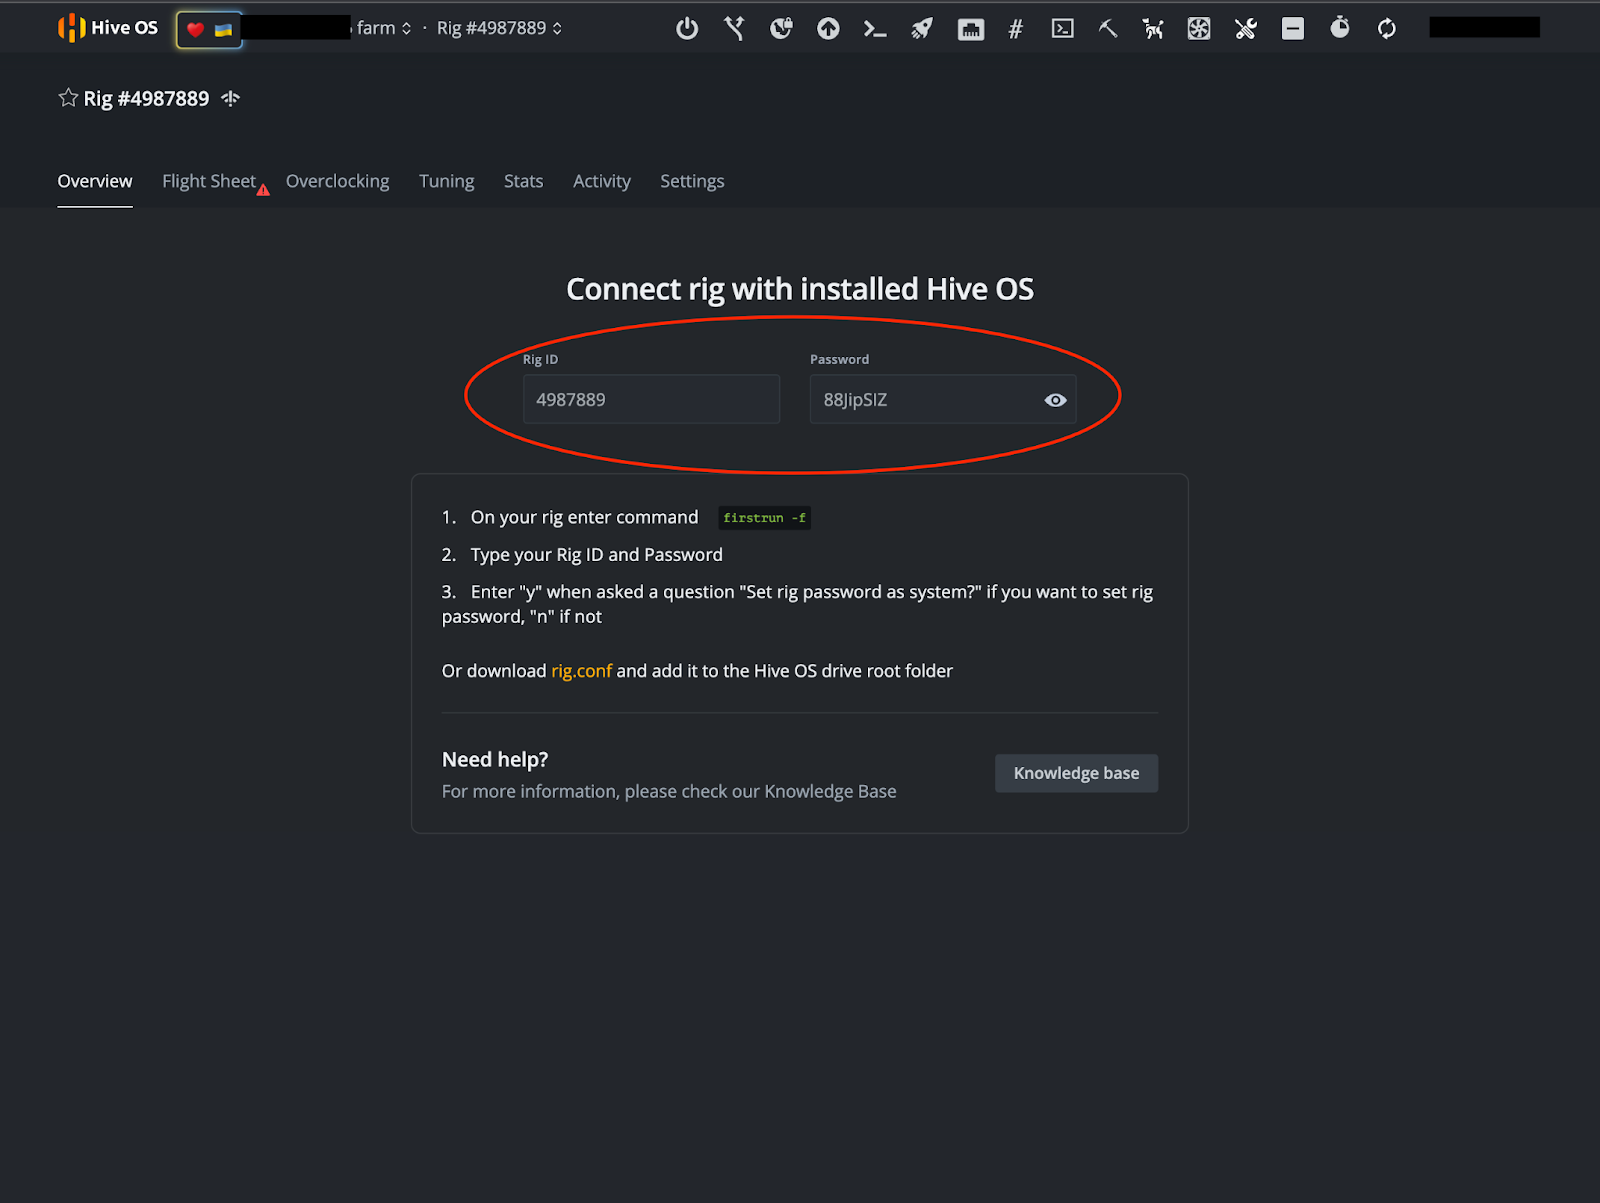Click the 'On your rig enter command' text
This screenshot has height=1203, width=1600.
pos(584,517)
